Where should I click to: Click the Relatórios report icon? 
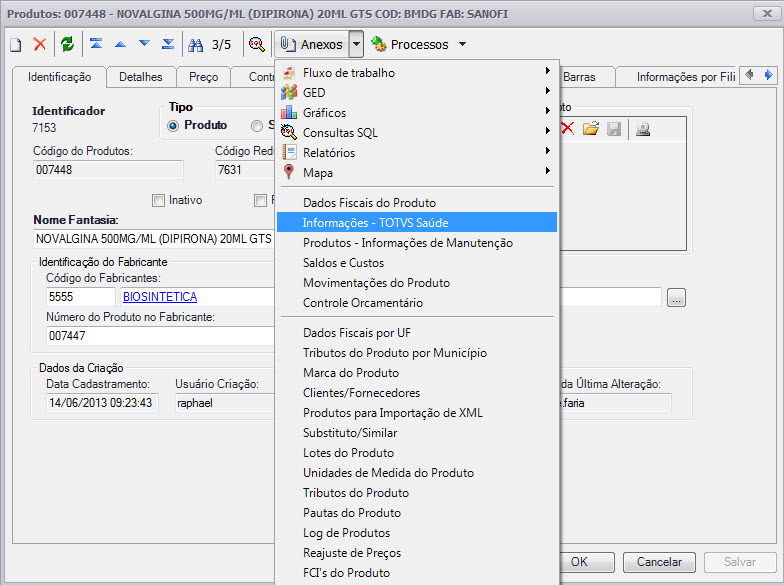tap(289, 152)
